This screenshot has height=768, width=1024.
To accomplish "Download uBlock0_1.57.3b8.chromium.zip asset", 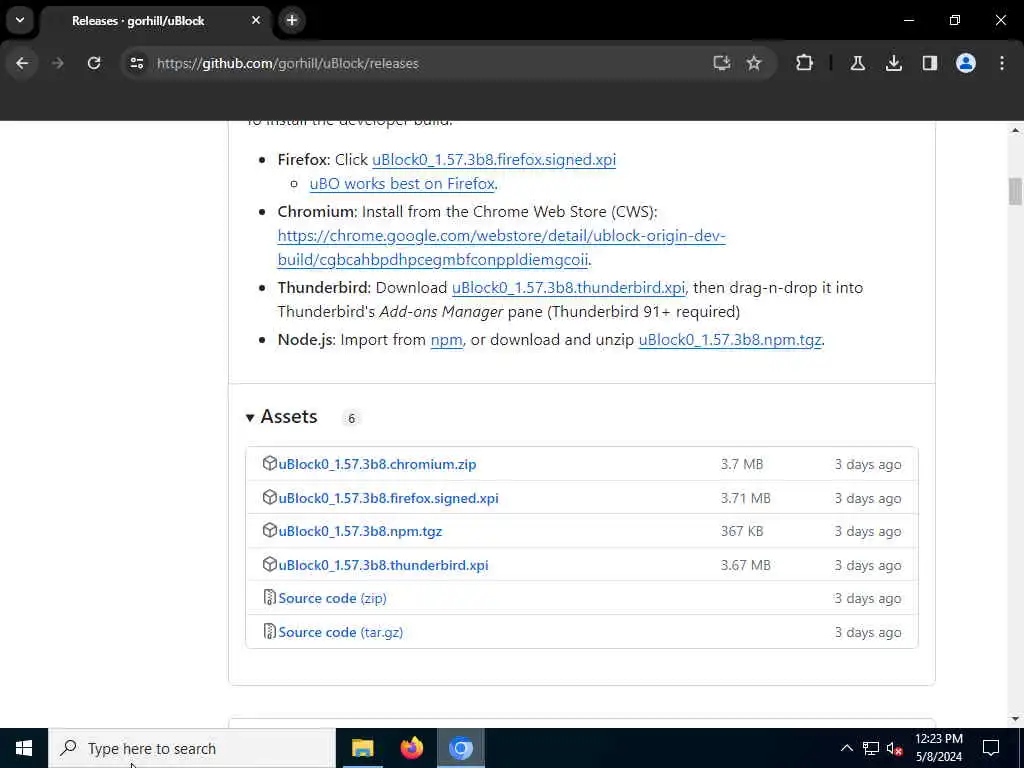I will 377,464.
